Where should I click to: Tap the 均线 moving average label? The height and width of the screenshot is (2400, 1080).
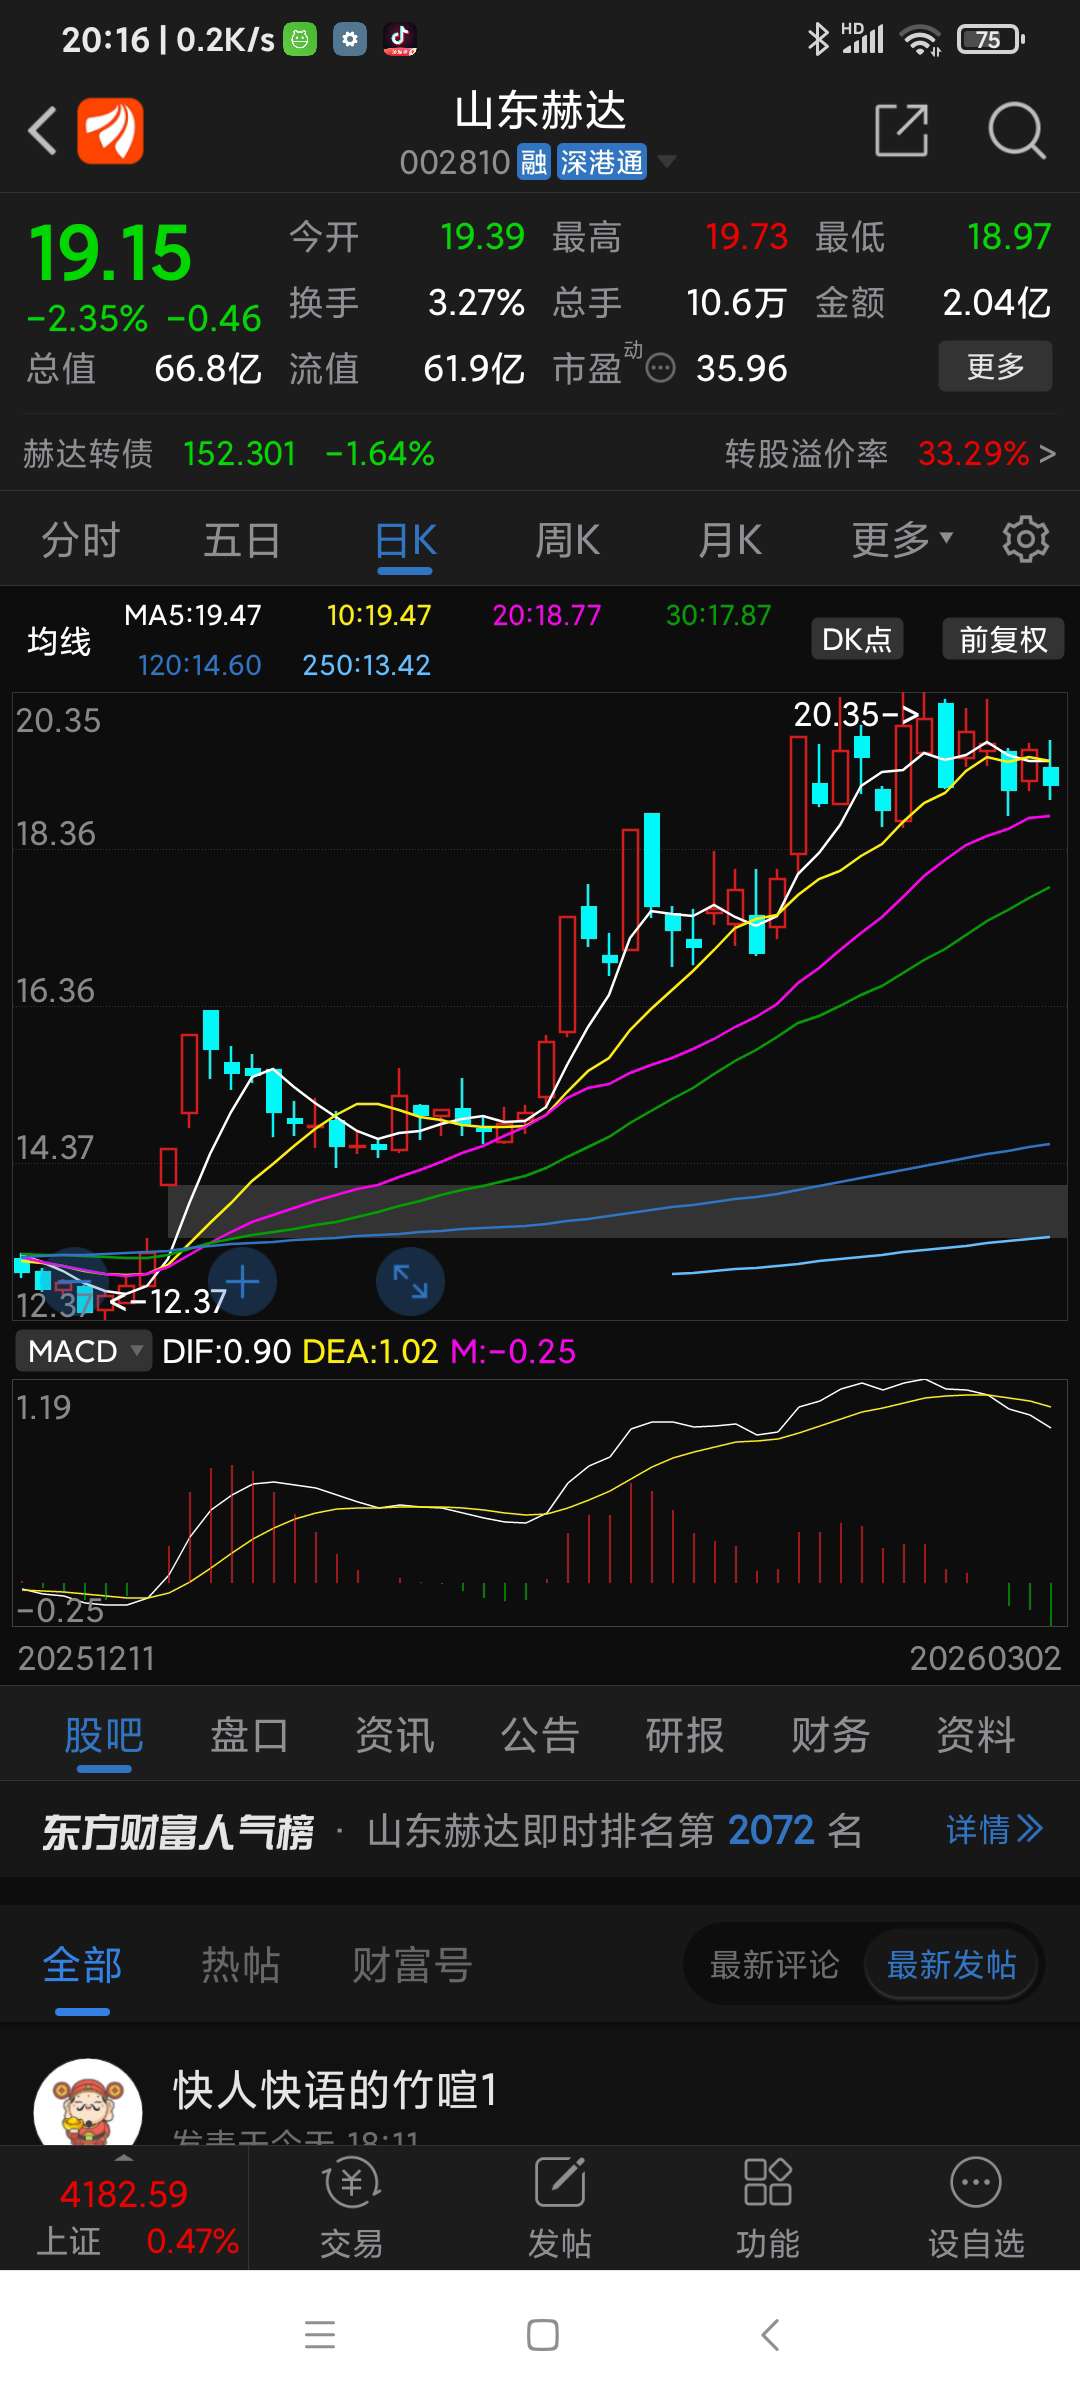[x=59, y=641]
